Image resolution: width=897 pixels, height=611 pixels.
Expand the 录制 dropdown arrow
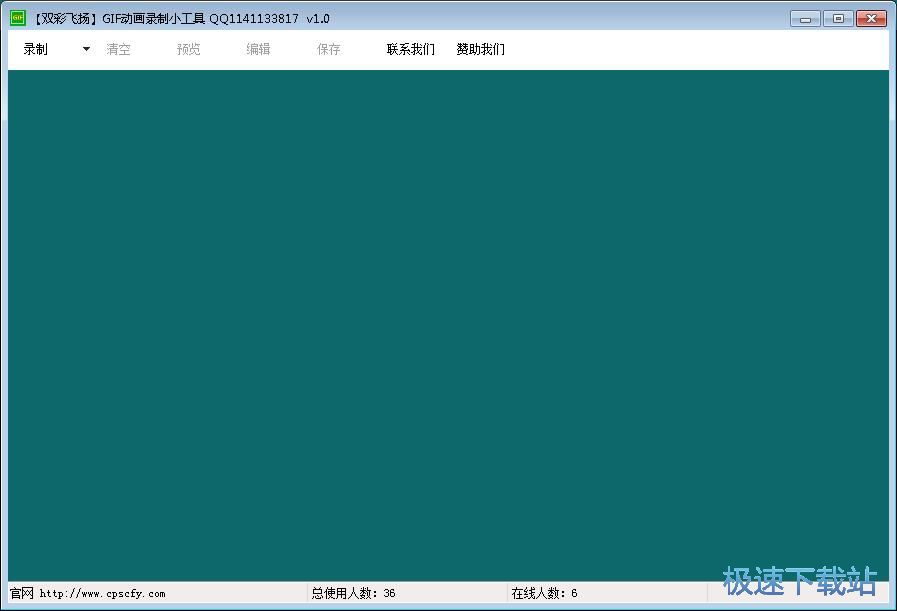pyautogui.click(x=86, y=49)
